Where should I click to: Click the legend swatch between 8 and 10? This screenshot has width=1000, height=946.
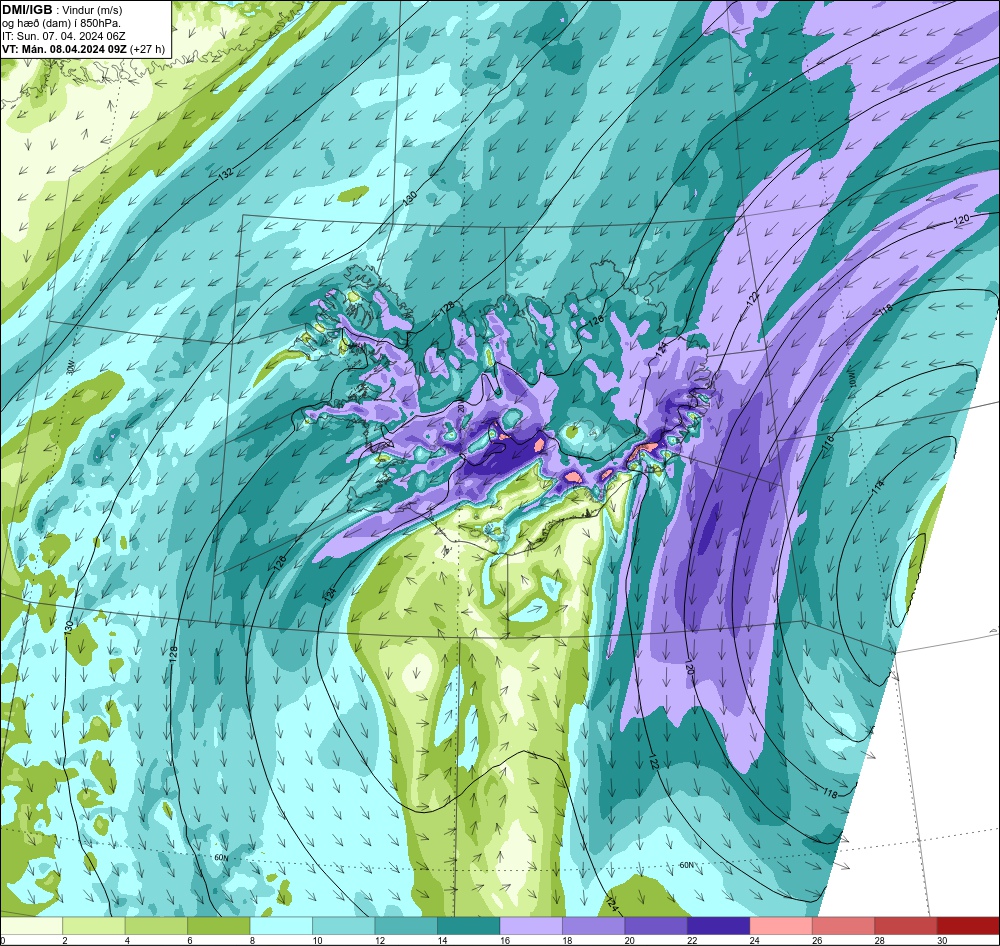[282, 926]
